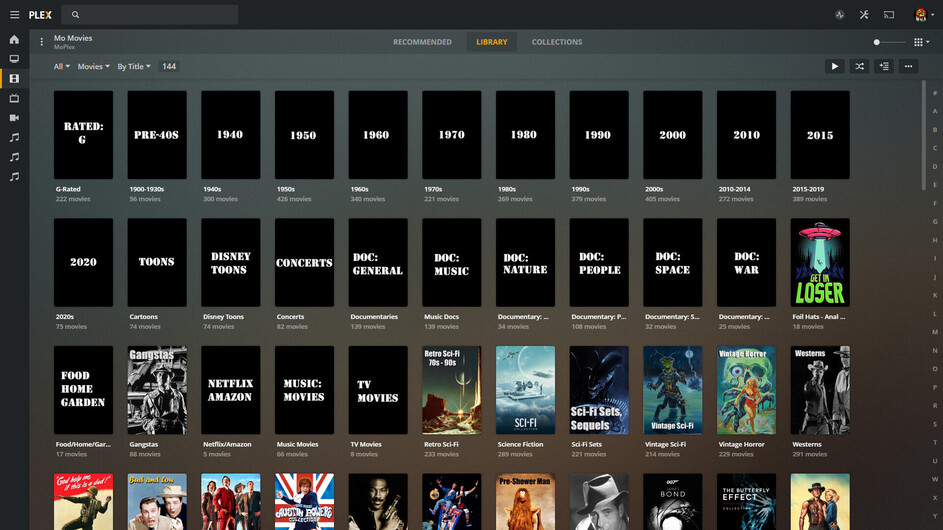This screenshot has width=943, height=530.
Task: Open the more actions ellipsis menu
Action: point(909,66)
